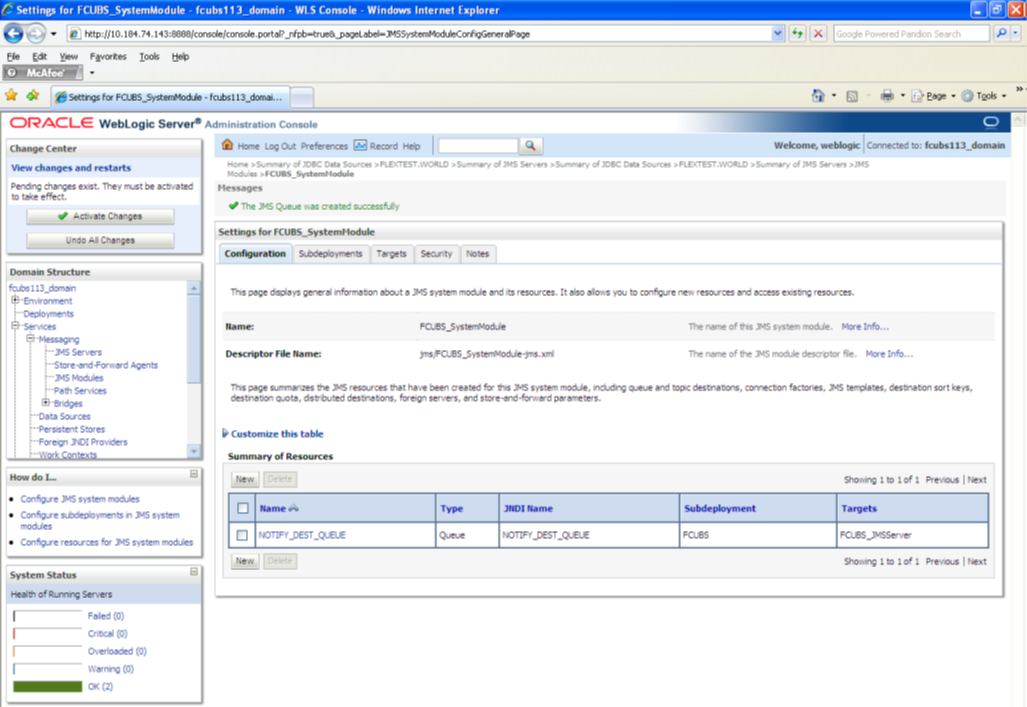1027x707 pixels.
Task: Minimize the How do I panel
Action: pos(194,474)
